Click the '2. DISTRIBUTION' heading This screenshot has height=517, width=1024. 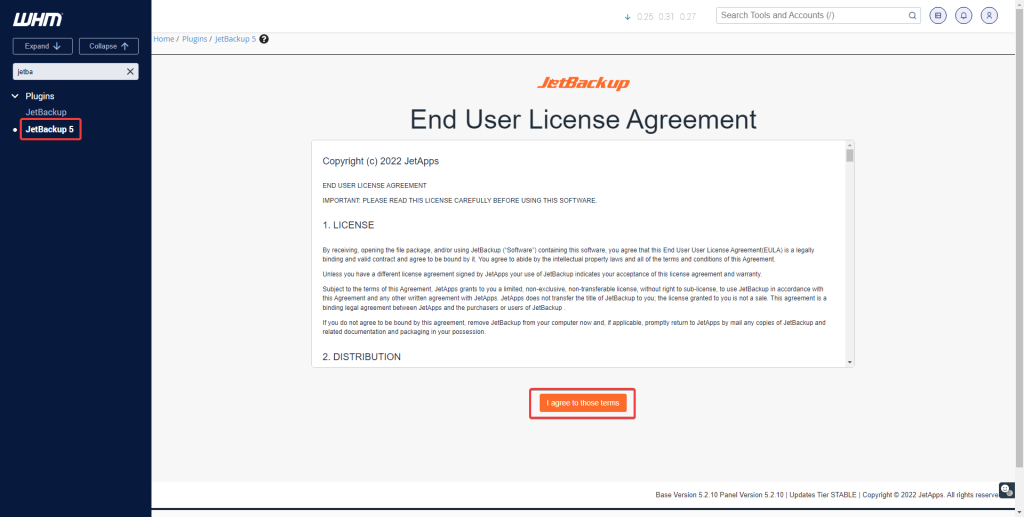click(361, 357)
